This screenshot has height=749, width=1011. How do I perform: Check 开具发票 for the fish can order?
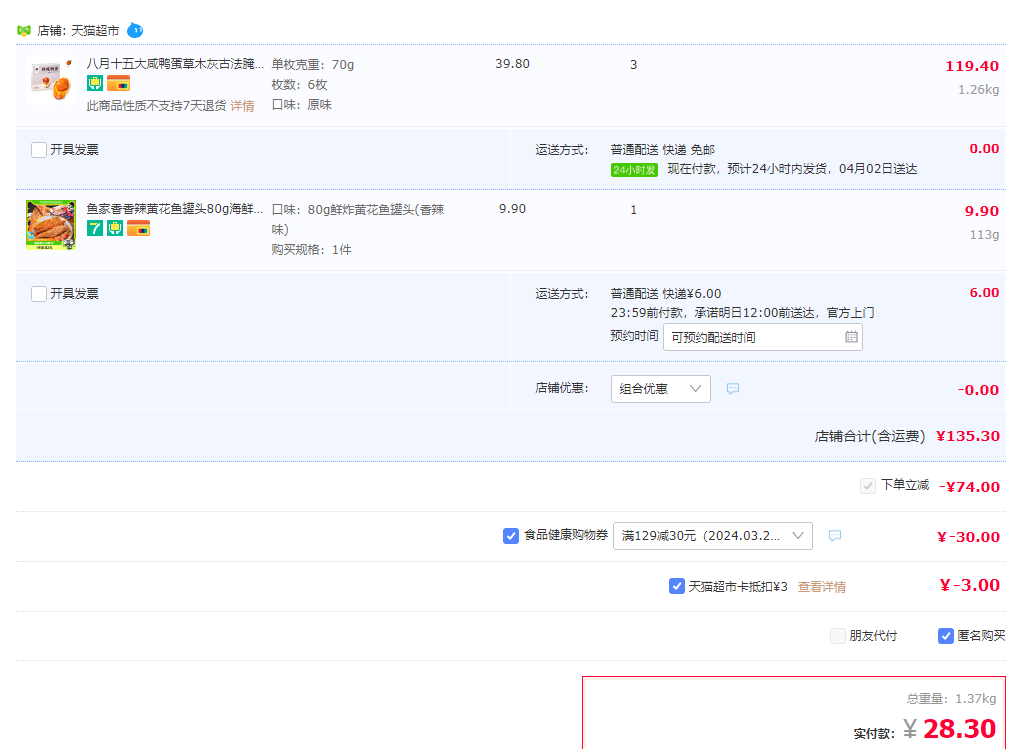click(39, 294)
